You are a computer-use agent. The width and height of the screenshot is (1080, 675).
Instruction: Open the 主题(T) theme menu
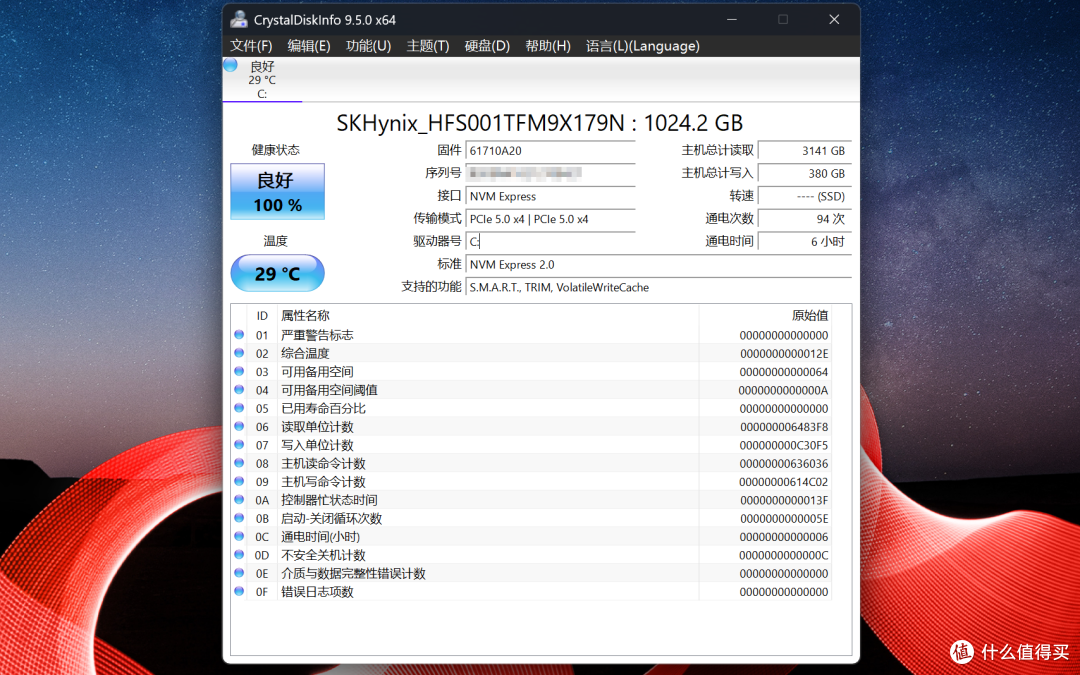[427, 45]
